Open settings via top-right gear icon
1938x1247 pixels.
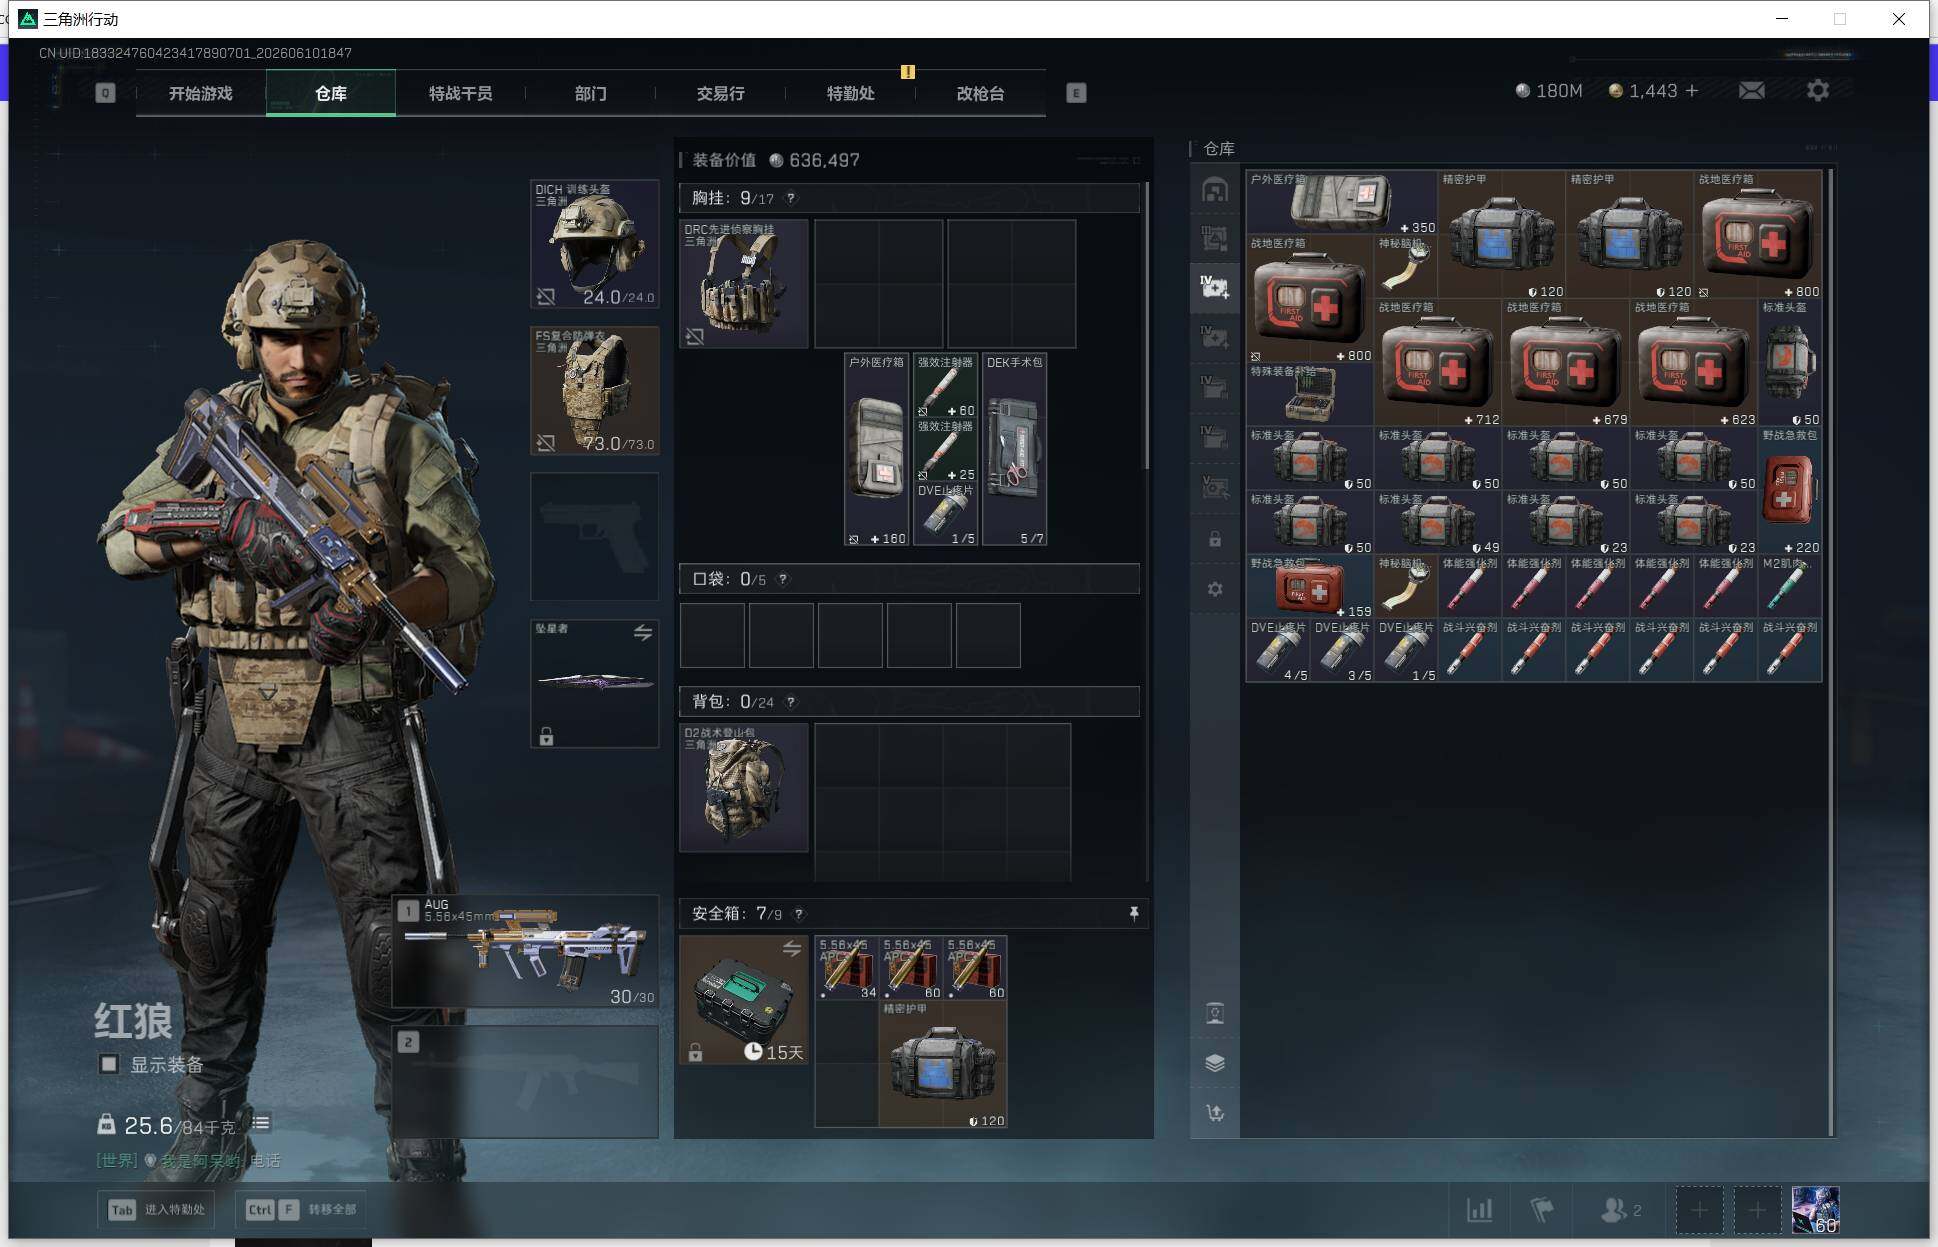(x=1818, y=91)
